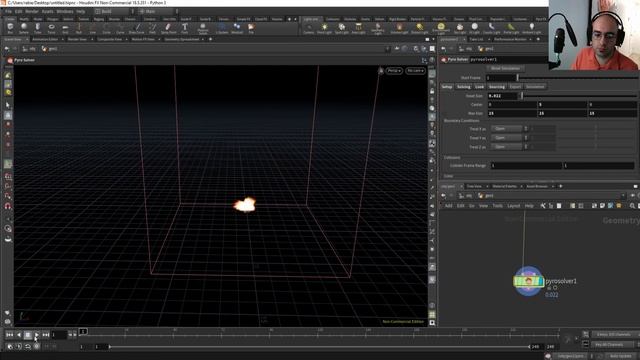This screenshot has height=360, width=640.
Task: Toggle the viewport grid display option
Action: 432,314
